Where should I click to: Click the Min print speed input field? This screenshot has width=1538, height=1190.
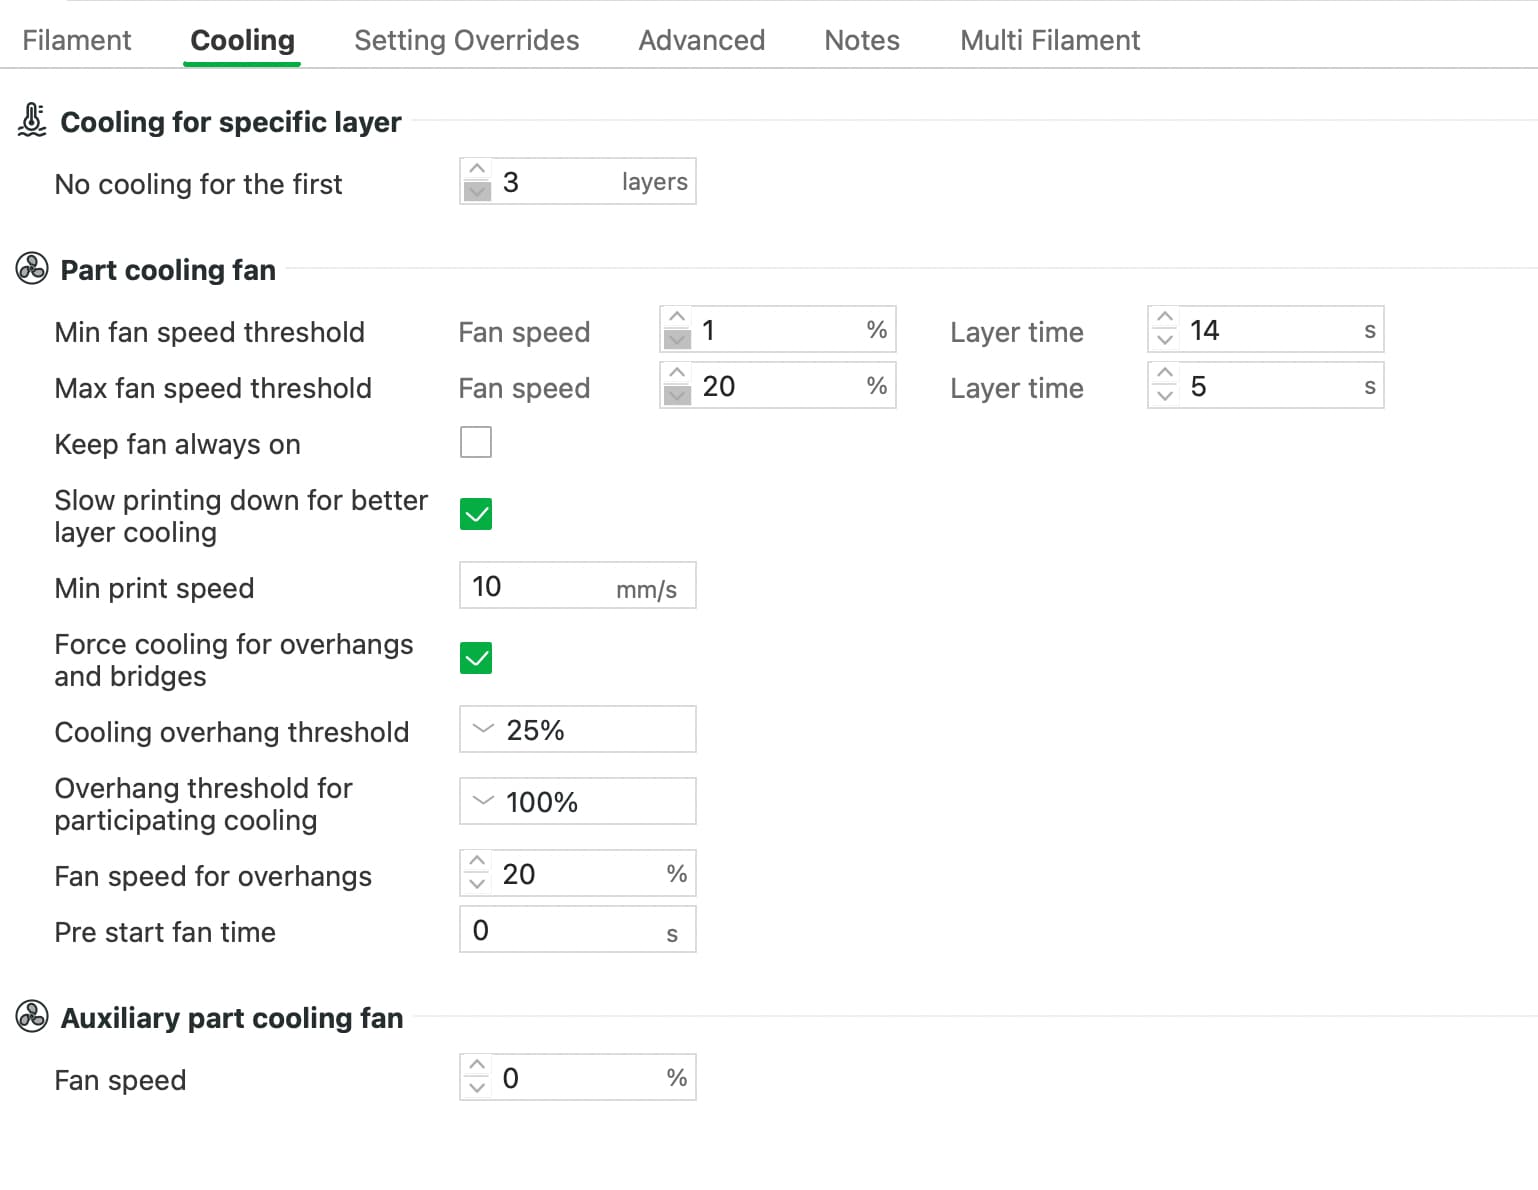[x=577, y=585]
